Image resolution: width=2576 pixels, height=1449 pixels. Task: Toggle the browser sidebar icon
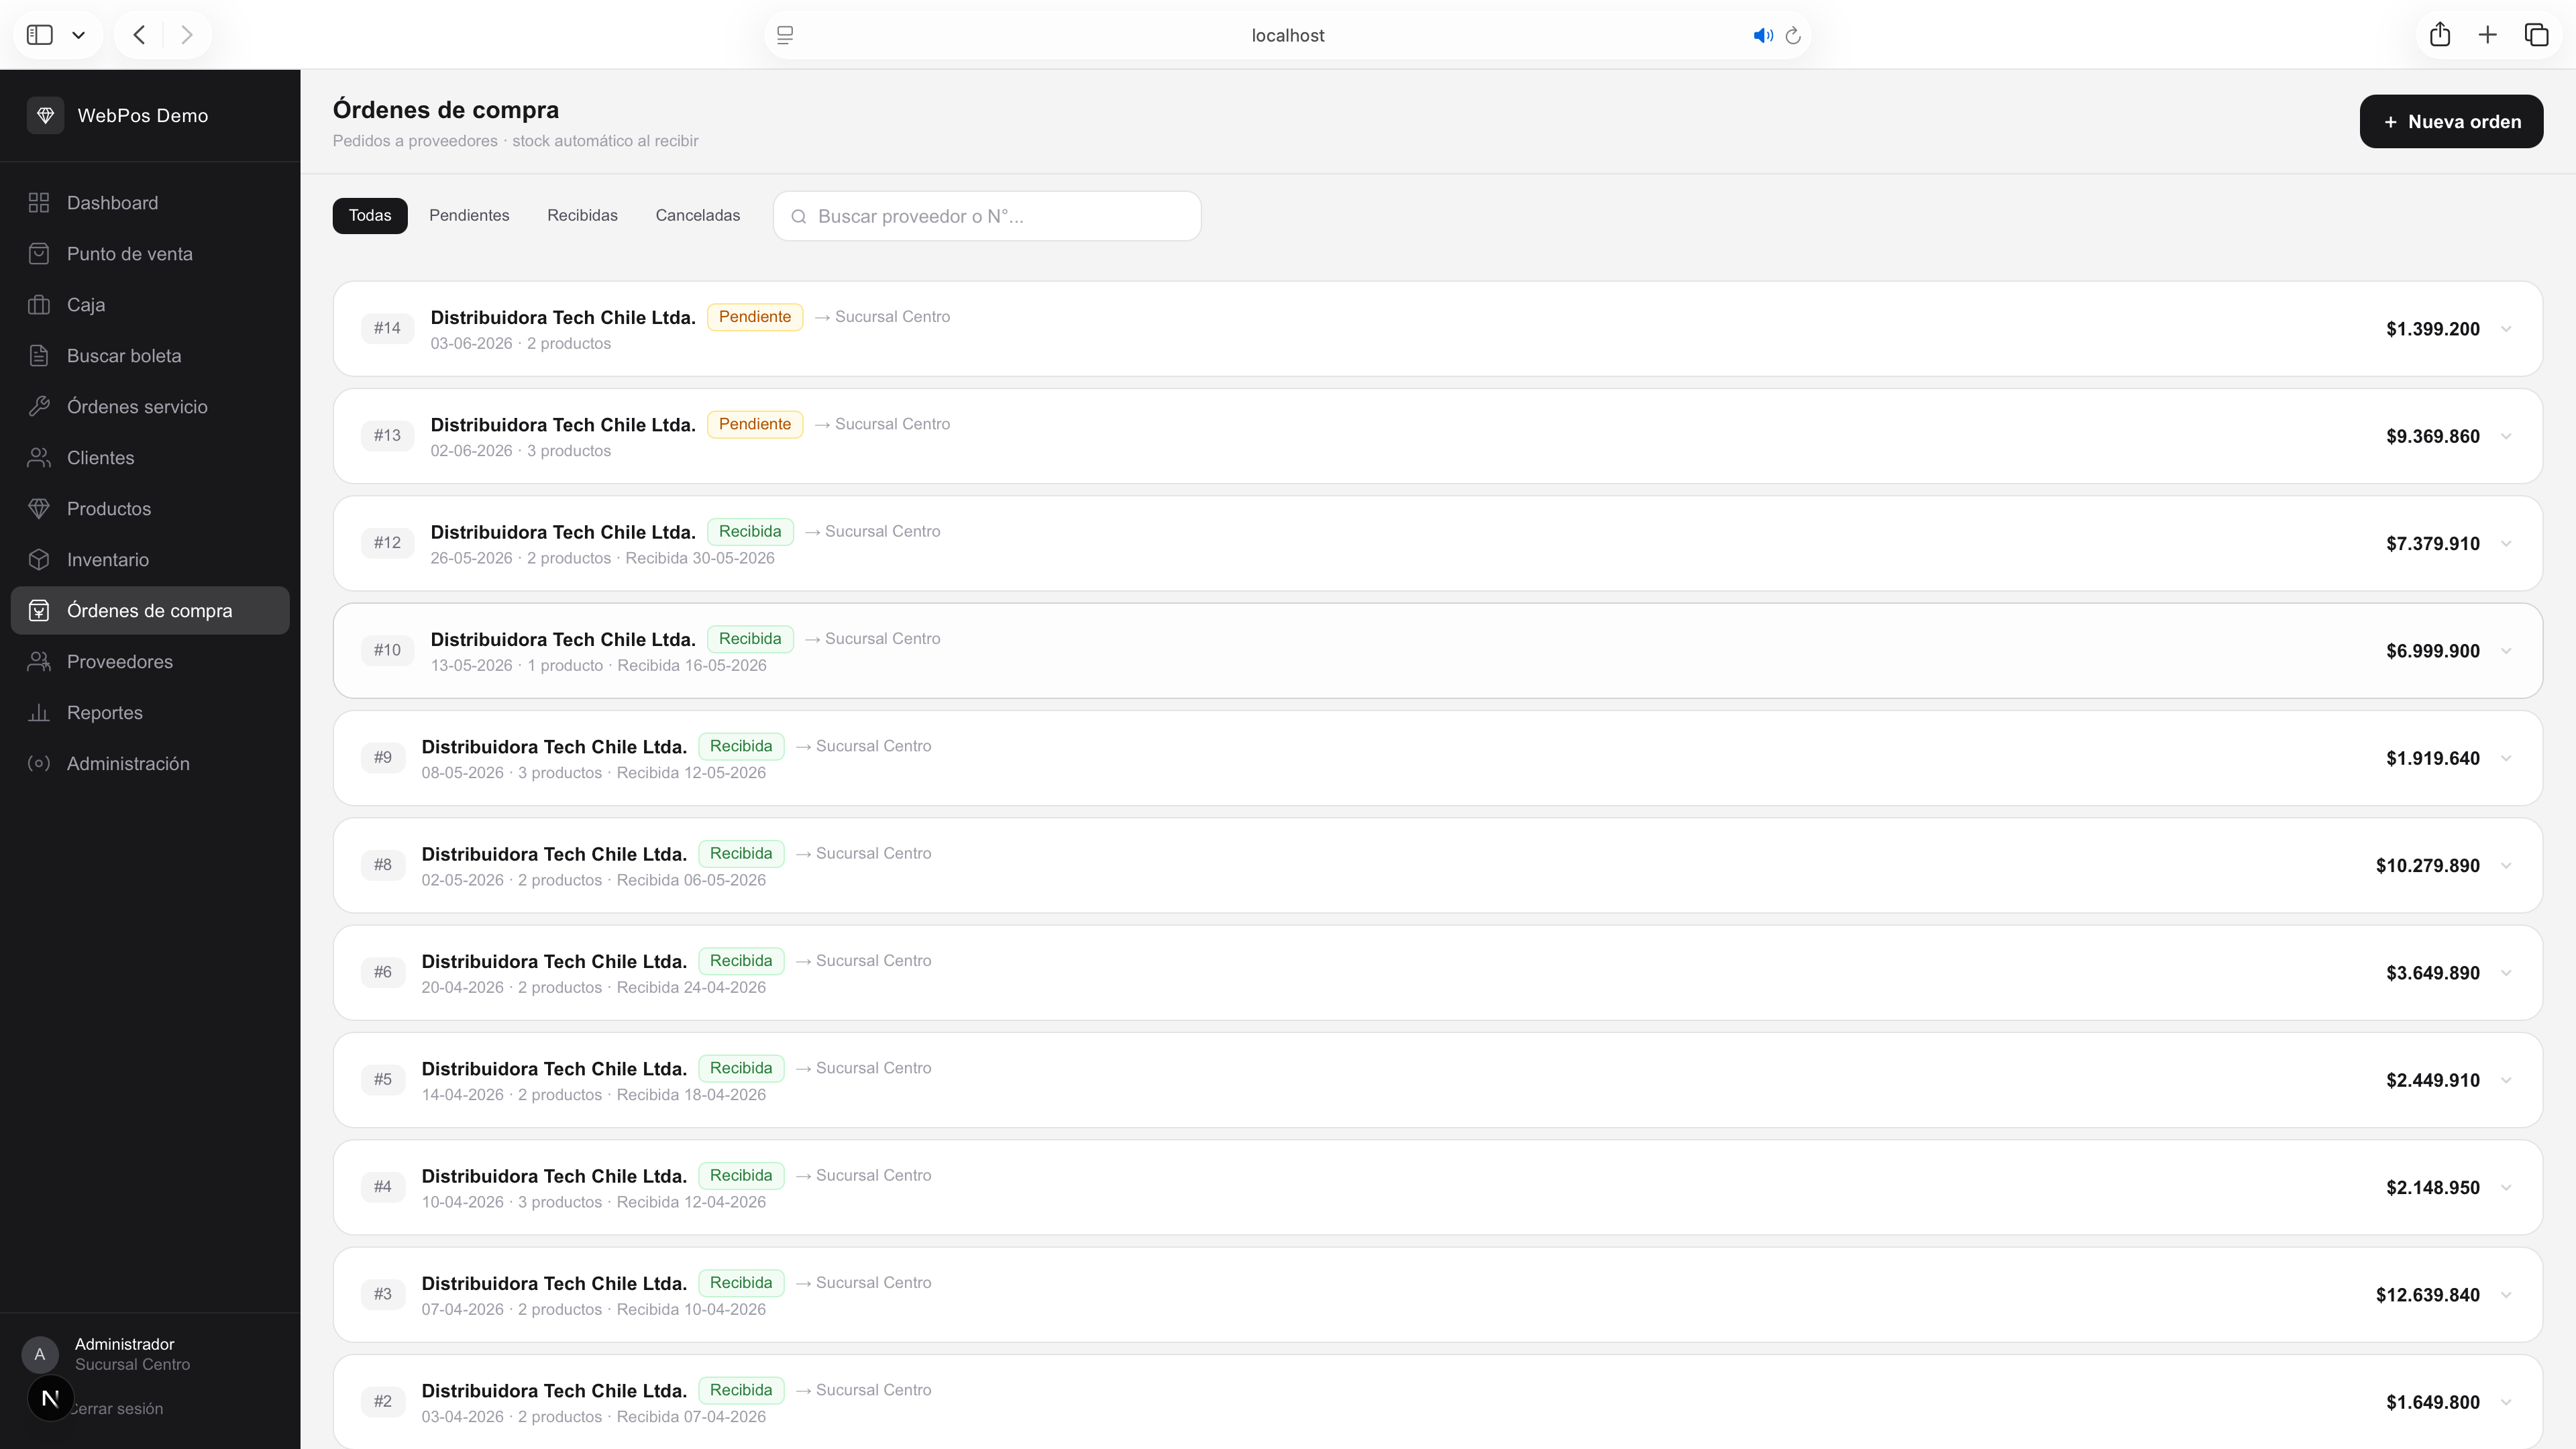40,35
